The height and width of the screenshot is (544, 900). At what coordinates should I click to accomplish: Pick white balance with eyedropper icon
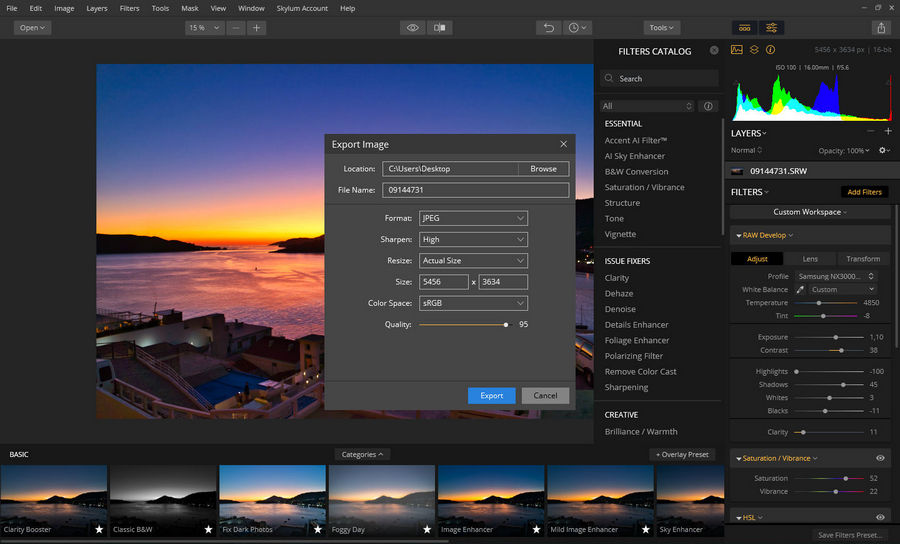[x=800, y=289]
